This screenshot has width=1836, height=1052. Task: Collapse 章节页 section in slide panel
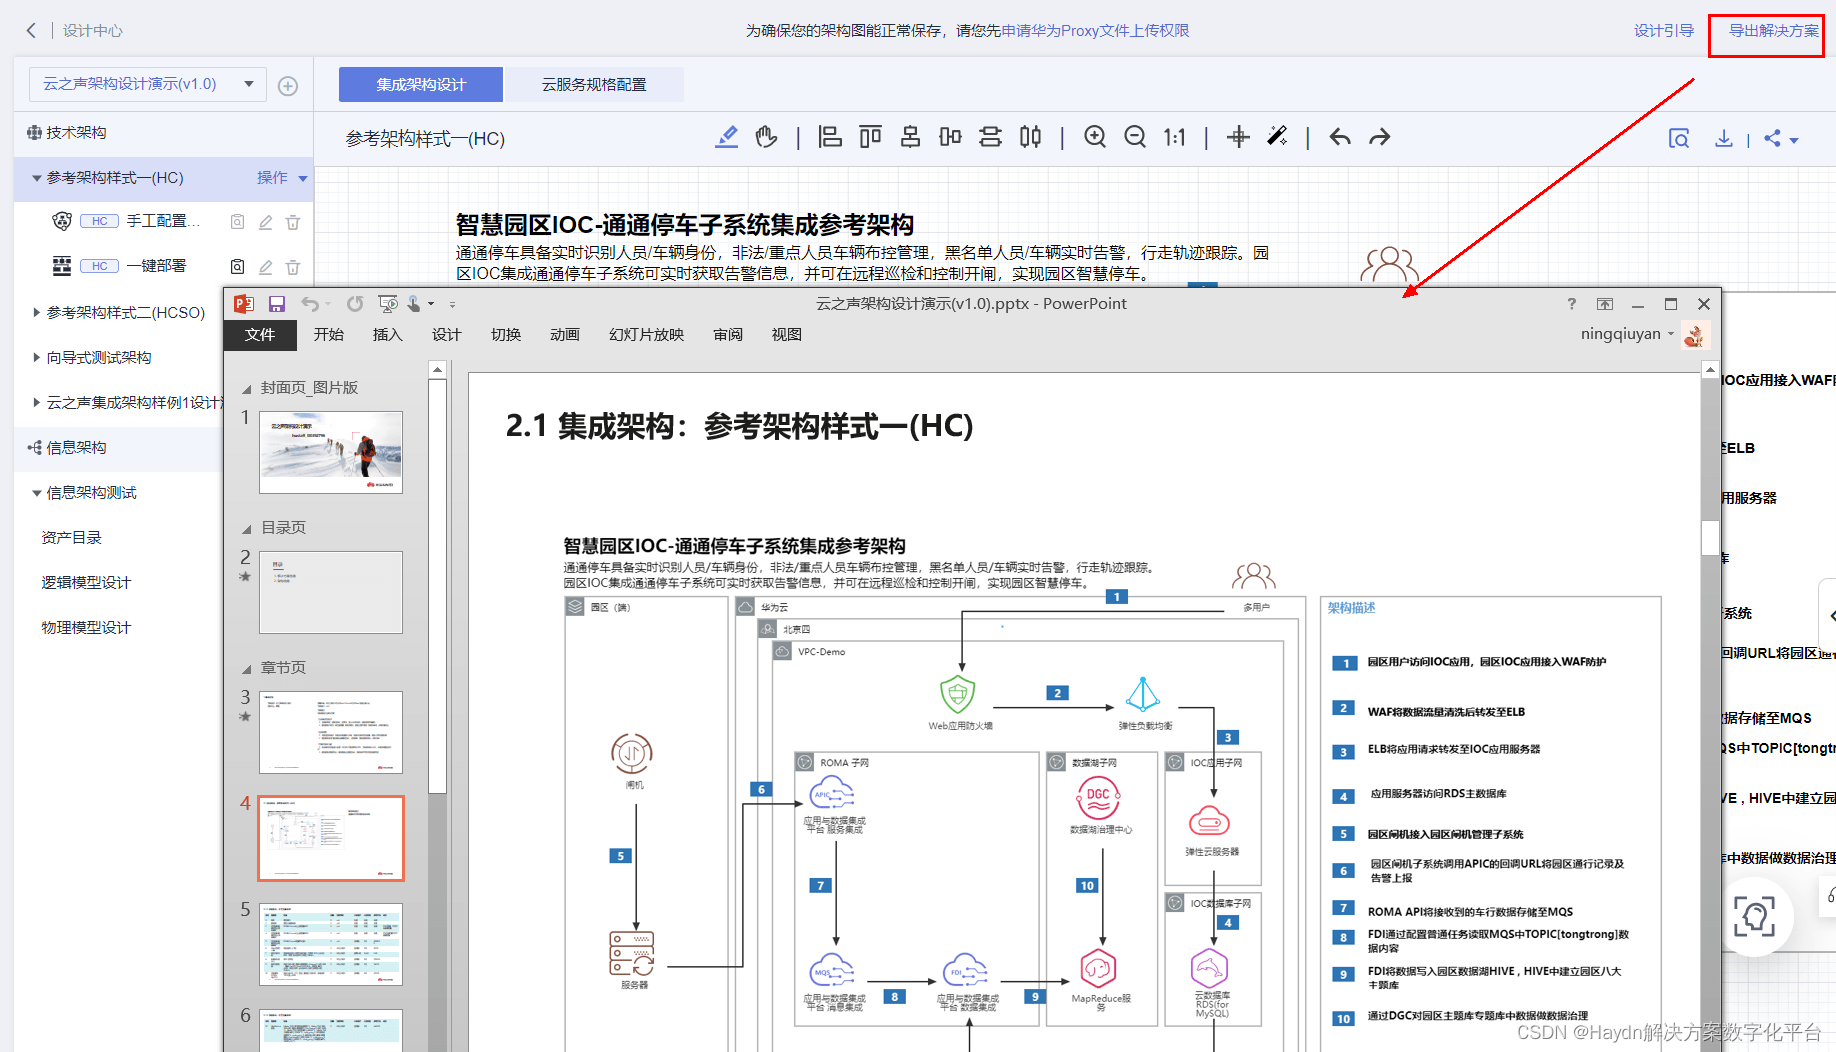247,669
